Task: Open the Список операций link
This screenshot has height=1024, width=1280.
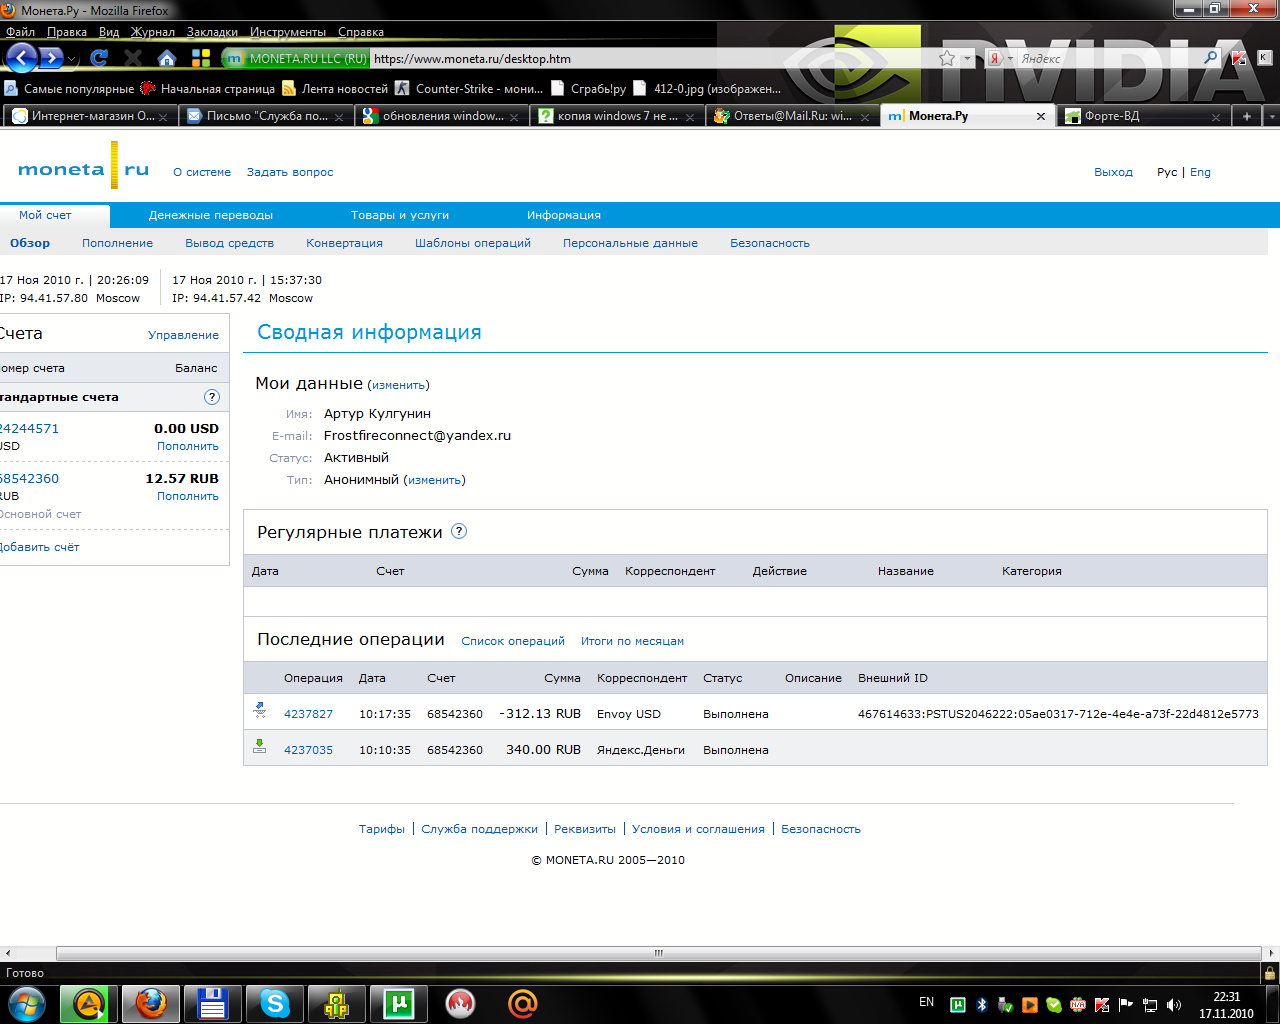Action: pyautogui.click(x=513, y=641)
